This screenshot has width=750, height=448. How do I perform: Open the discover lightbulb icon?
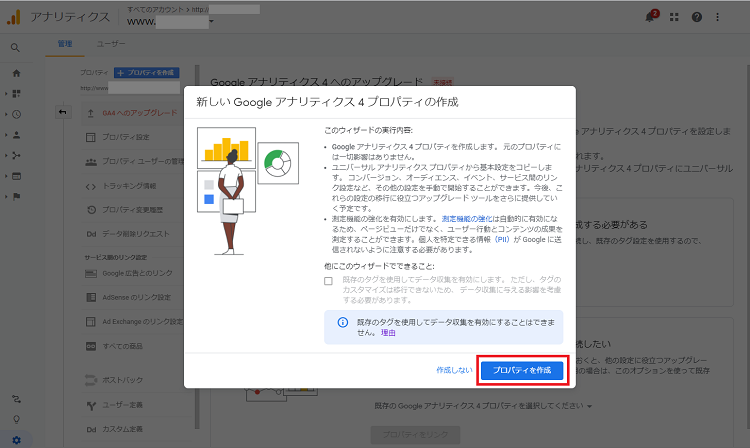click(16, 419)
